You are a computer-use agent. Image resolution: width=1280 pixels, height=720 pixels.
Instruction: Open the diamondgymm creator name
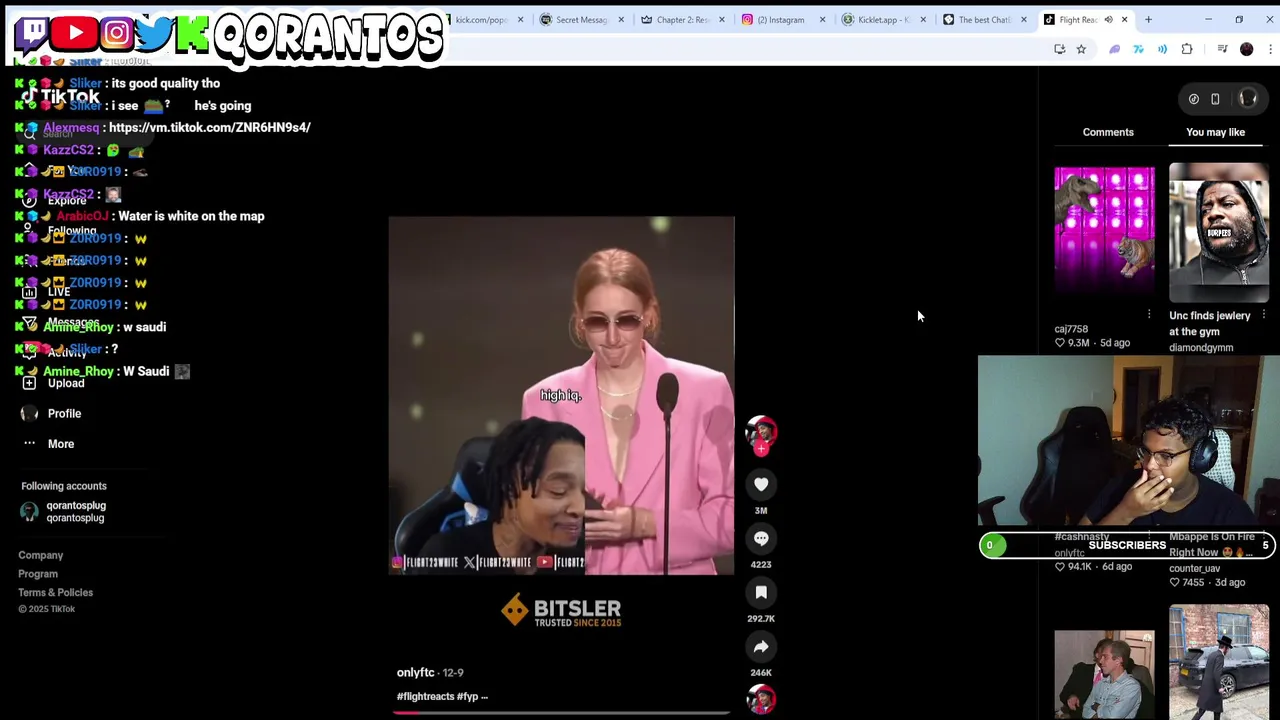pyautogui.click(x=1201, y=348)
